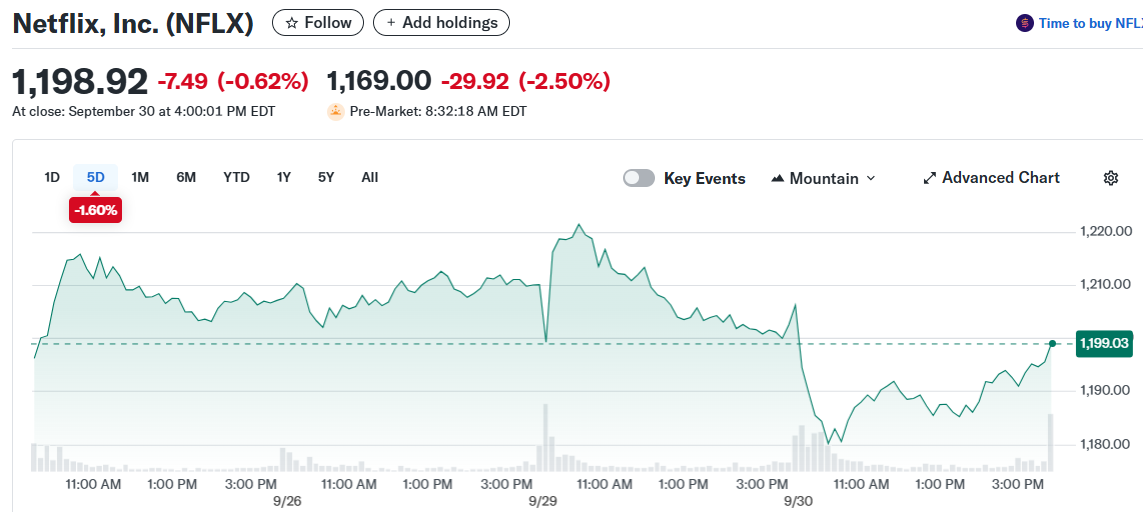Select the 1D time range tab
The width and height of the screenshot is (1143, 512).
[52, 178]
